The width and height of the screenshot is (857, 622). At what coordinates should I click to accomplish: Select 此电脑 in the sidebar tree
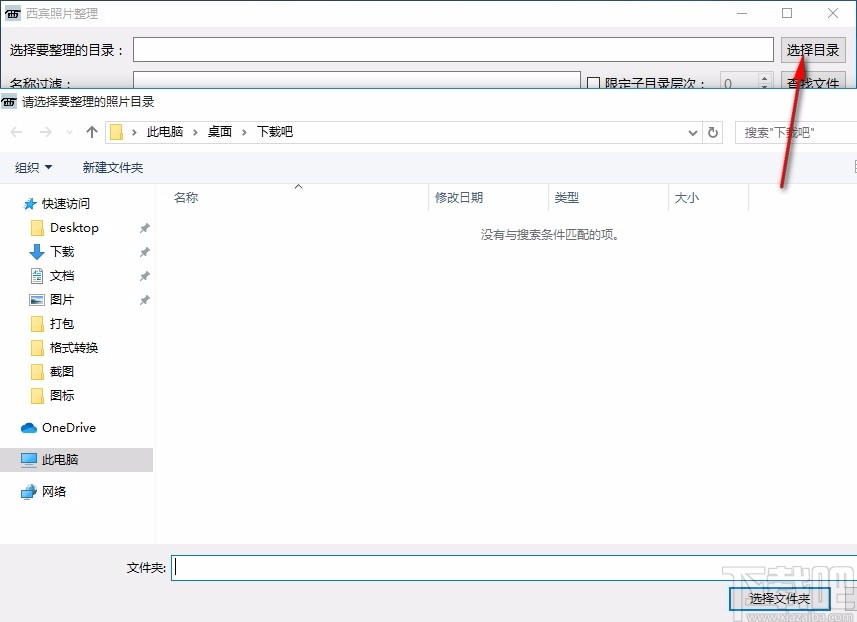[x=62, y=459]
